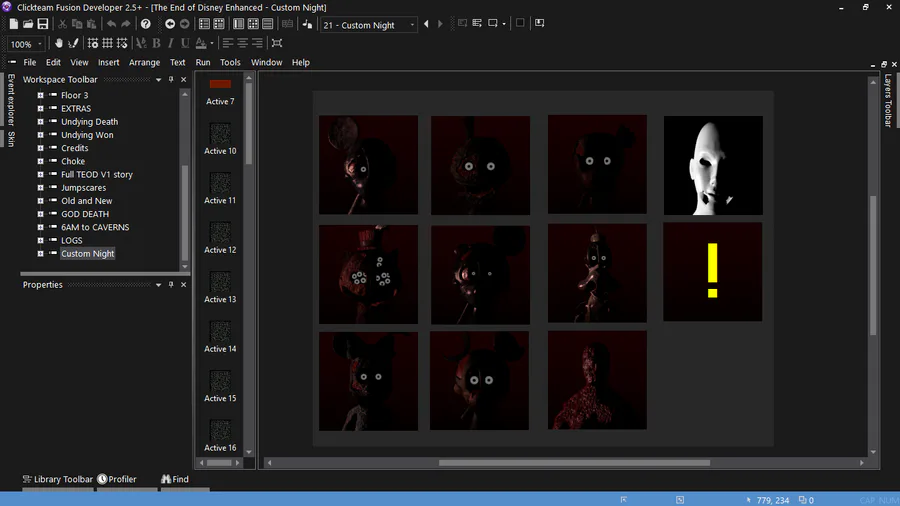Select the Credits frame in workspace
This screenshot has height=506, width=900.
[75, 148]
